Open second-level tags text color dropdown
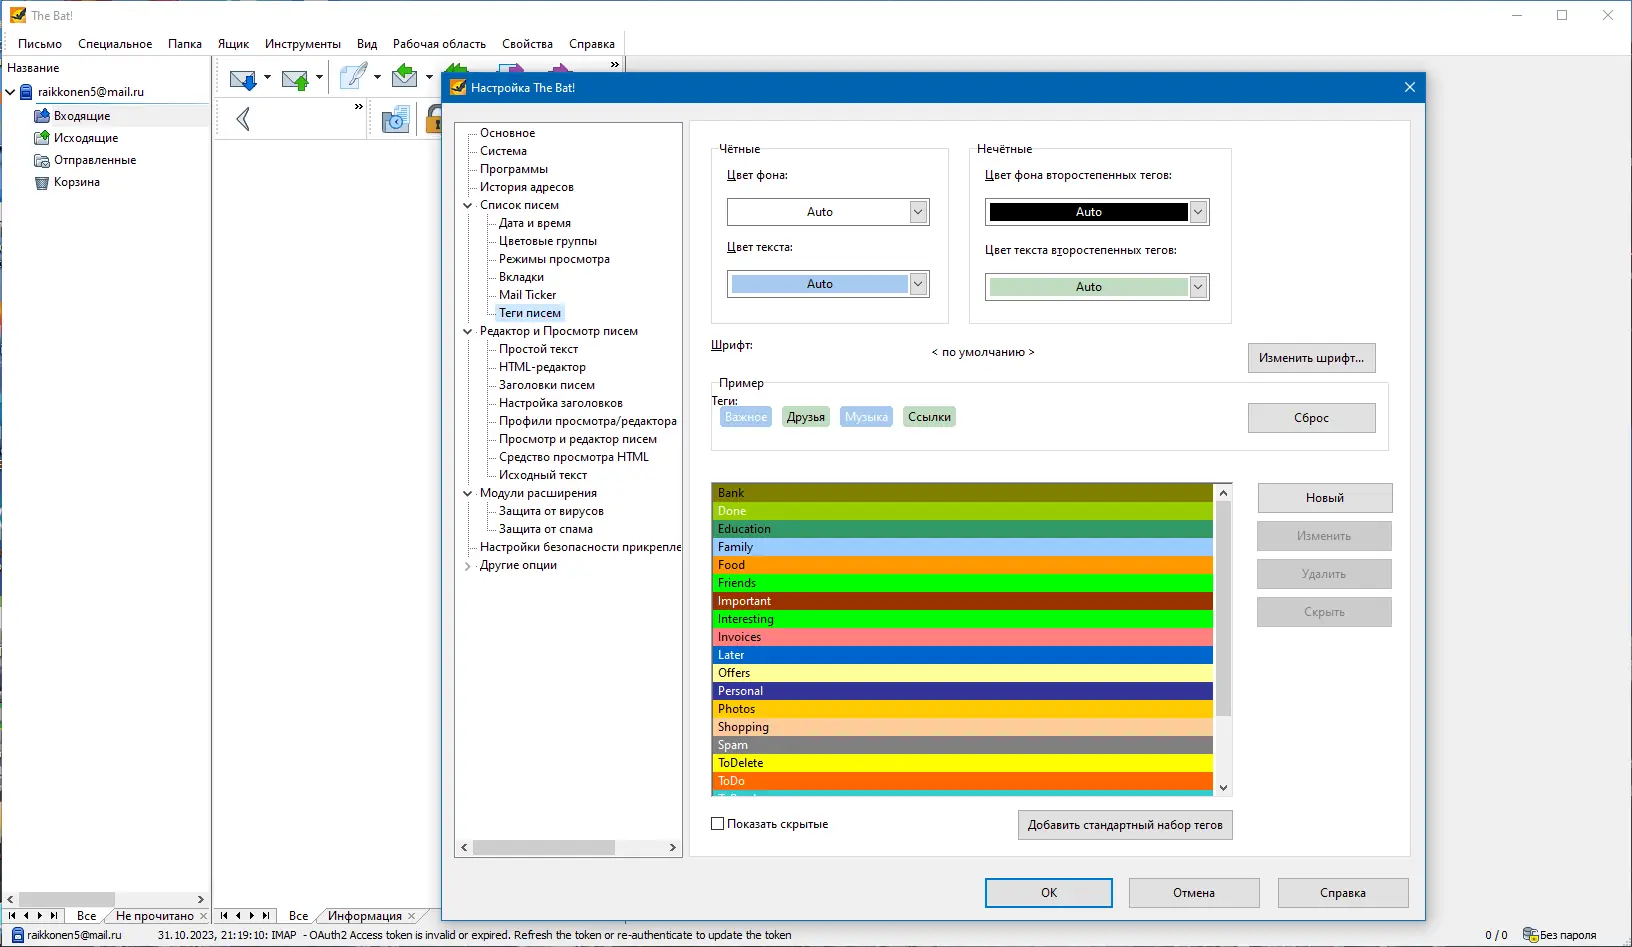 (1198, 287)
